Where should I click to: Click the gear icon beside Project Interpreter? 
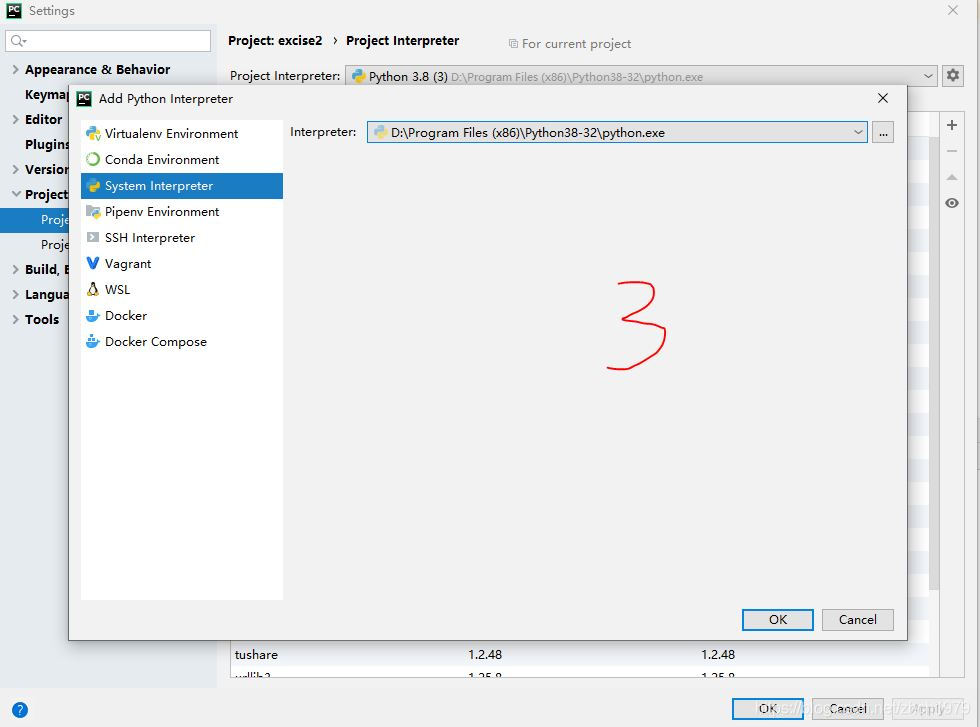tap(952, 76)
